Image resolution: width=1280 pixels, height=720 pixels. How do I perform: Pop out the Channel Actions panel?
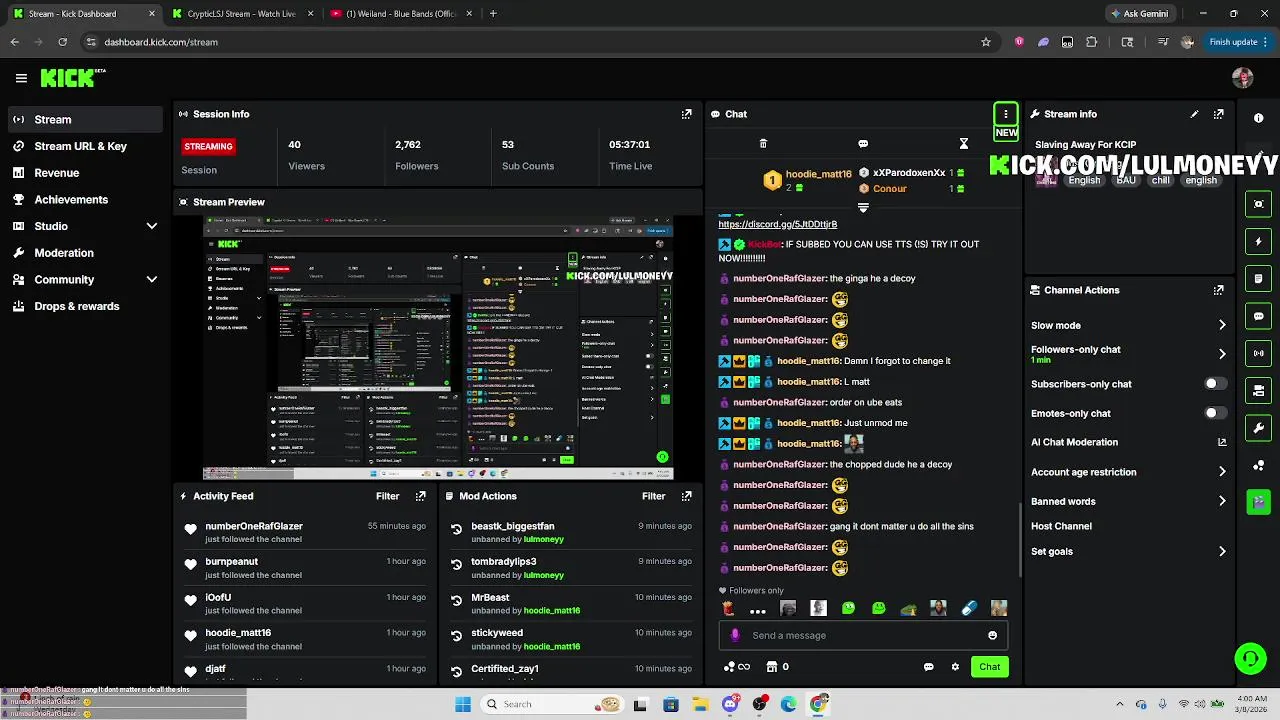pos(1218,290)
